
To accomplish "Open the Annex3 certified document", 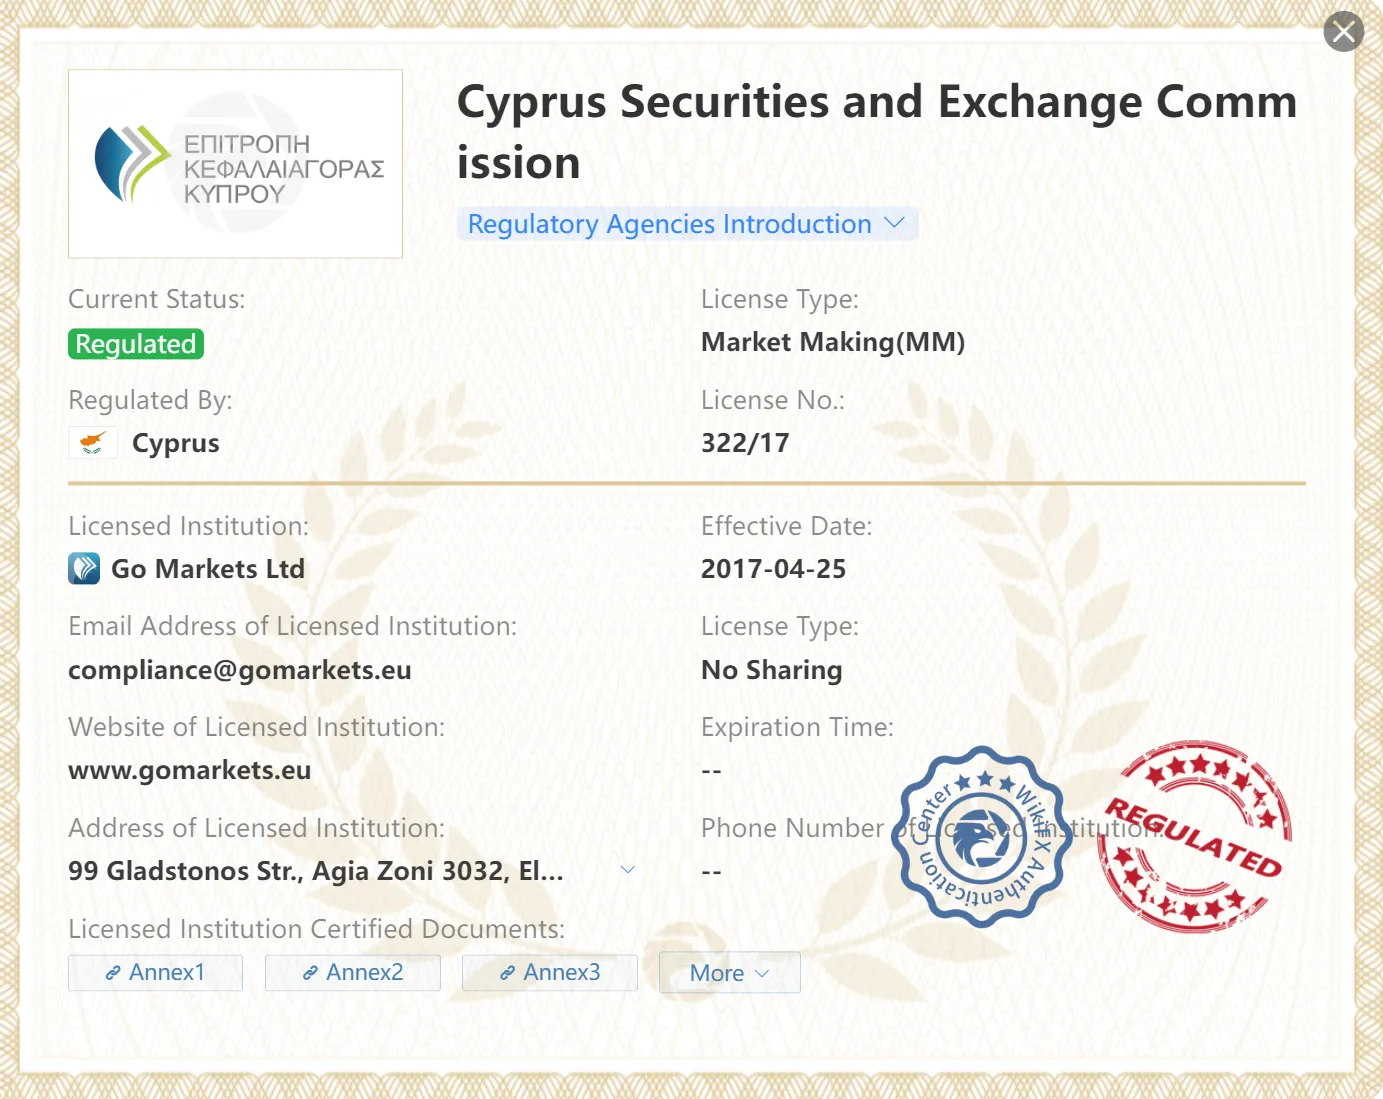I will pos(550,972).
